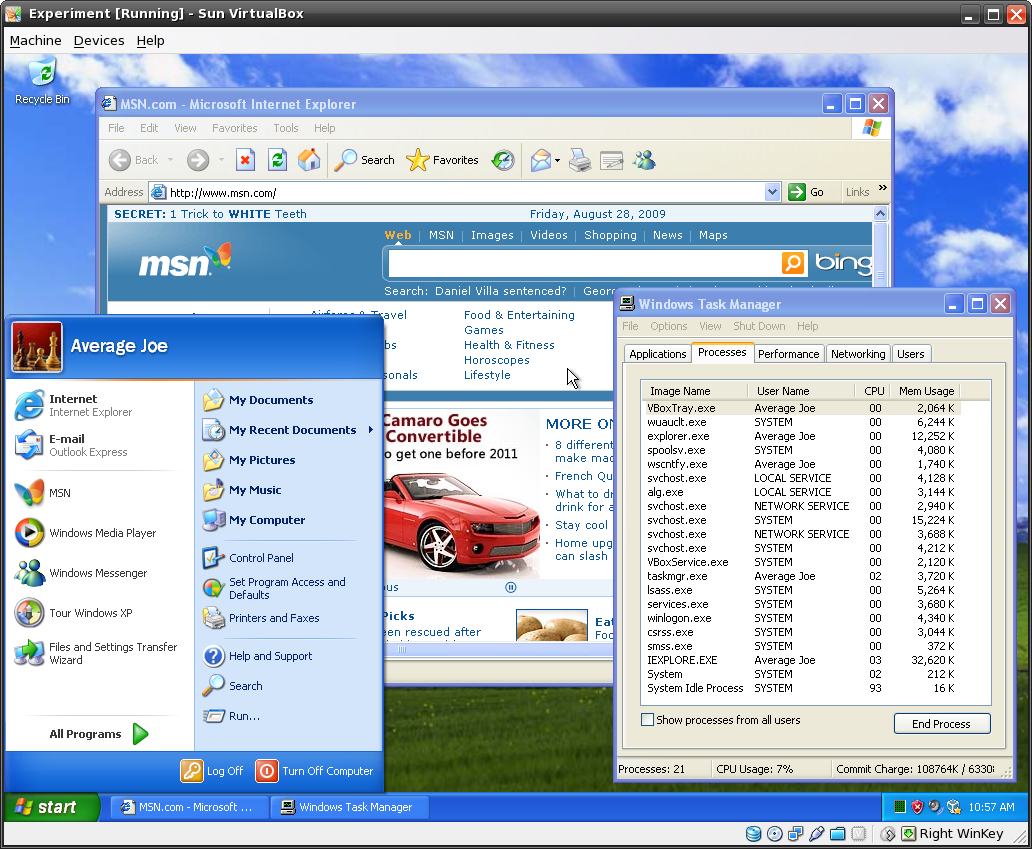Viewport: 1032px width, 849px height.
Task: Expand All Programs in Start menu
Action: [x=99, y=734]
